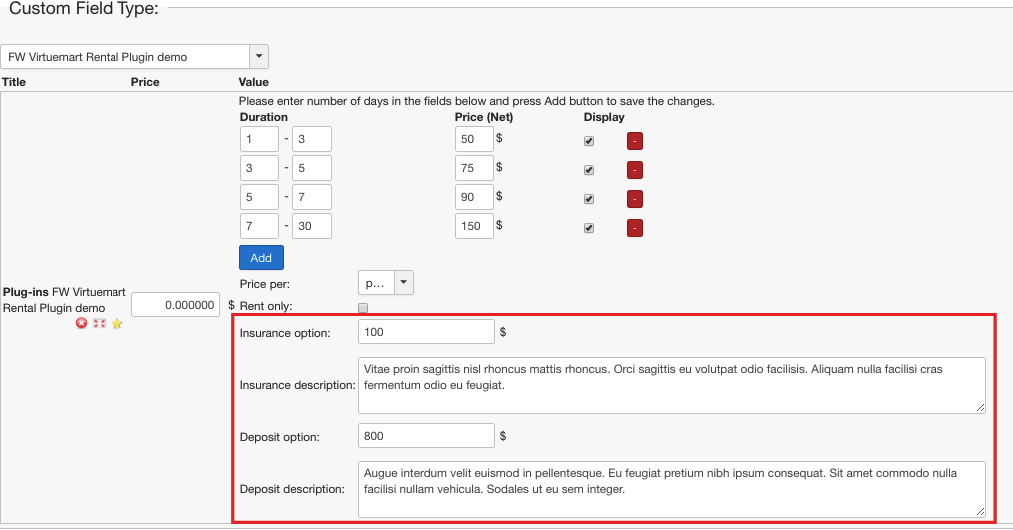Viewport: 1013px width, 530px height.
Task: Focus the Insurance description text area
Action: click(x=671, y=385)
